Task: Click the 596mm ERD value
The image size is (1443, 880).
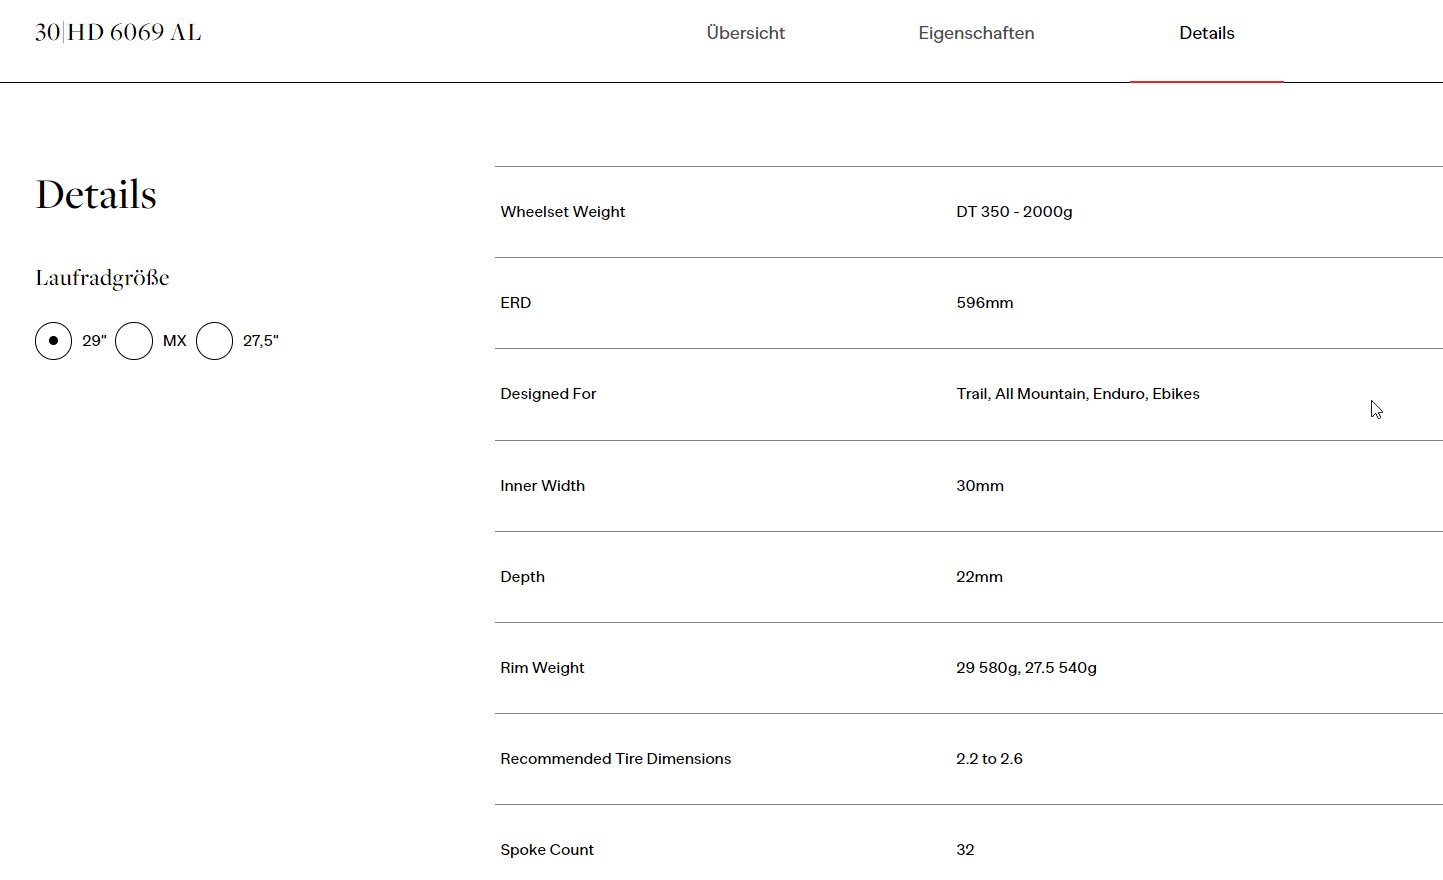Action: pyautogui.click(x=984, y=303)
